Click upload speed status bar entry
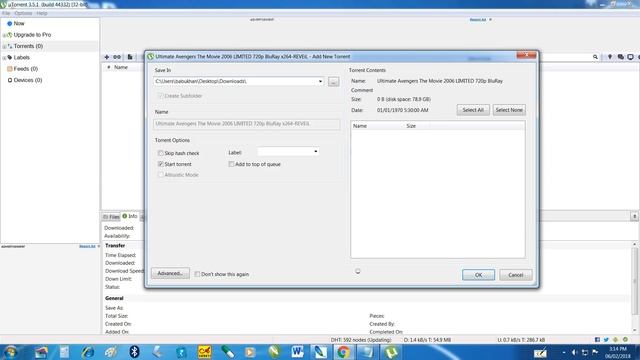The height and width of the screenshot is (360, 640). [x=521, y=340]
